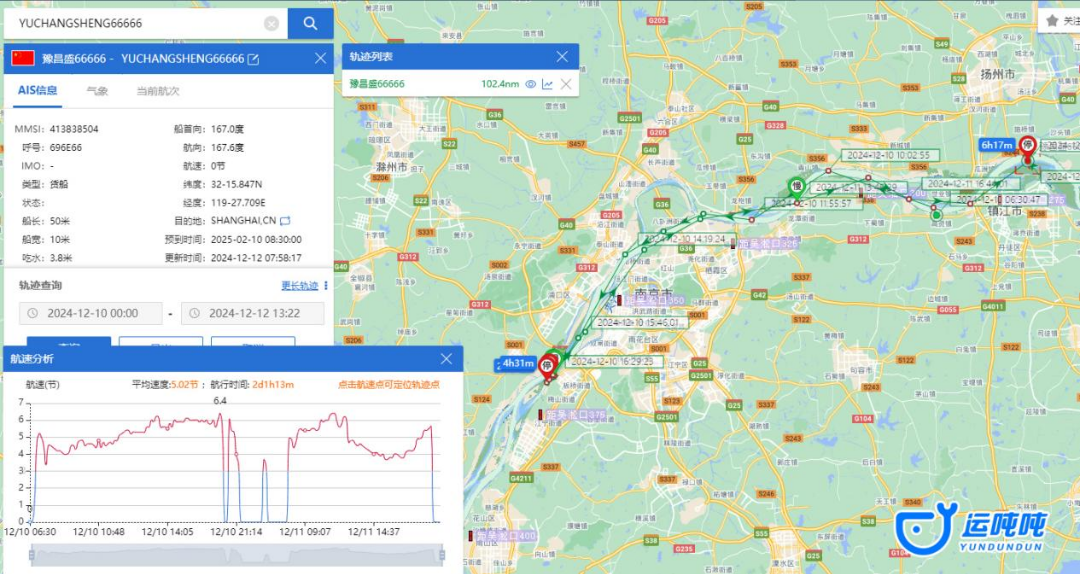Click the magnifier search button
The image size is (1080, 574).
click(x=310, y=23)
